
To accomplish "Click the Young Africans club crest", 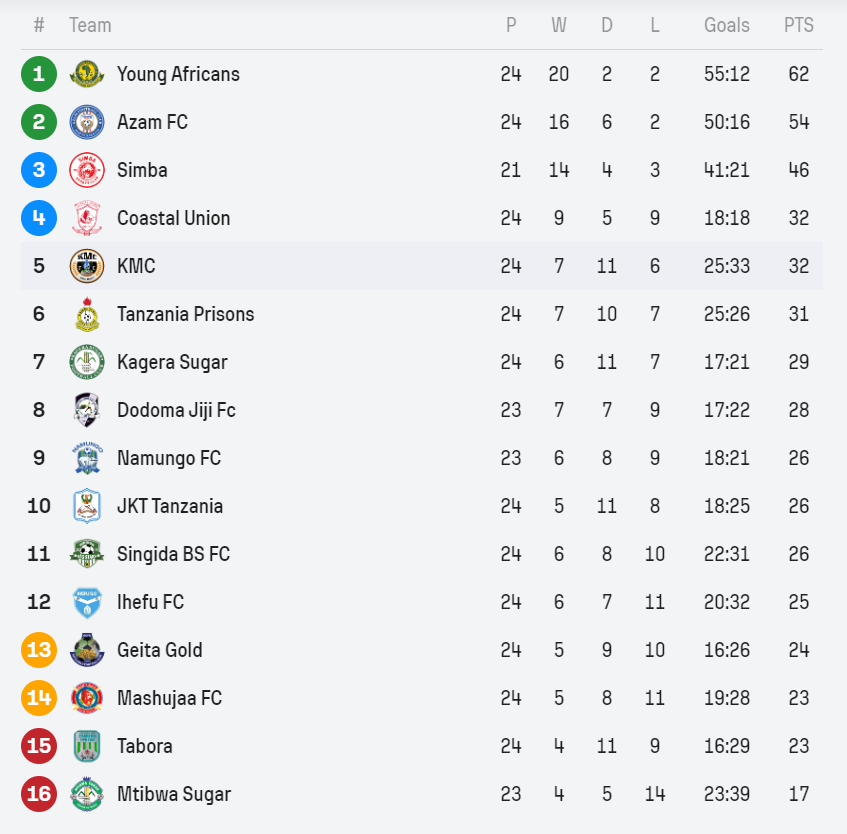I will click(87, 74).
